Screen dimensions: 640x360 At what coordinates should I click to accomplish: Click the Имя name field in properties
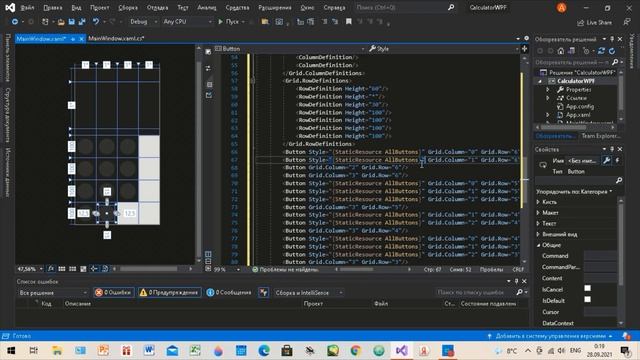[584, 161]
